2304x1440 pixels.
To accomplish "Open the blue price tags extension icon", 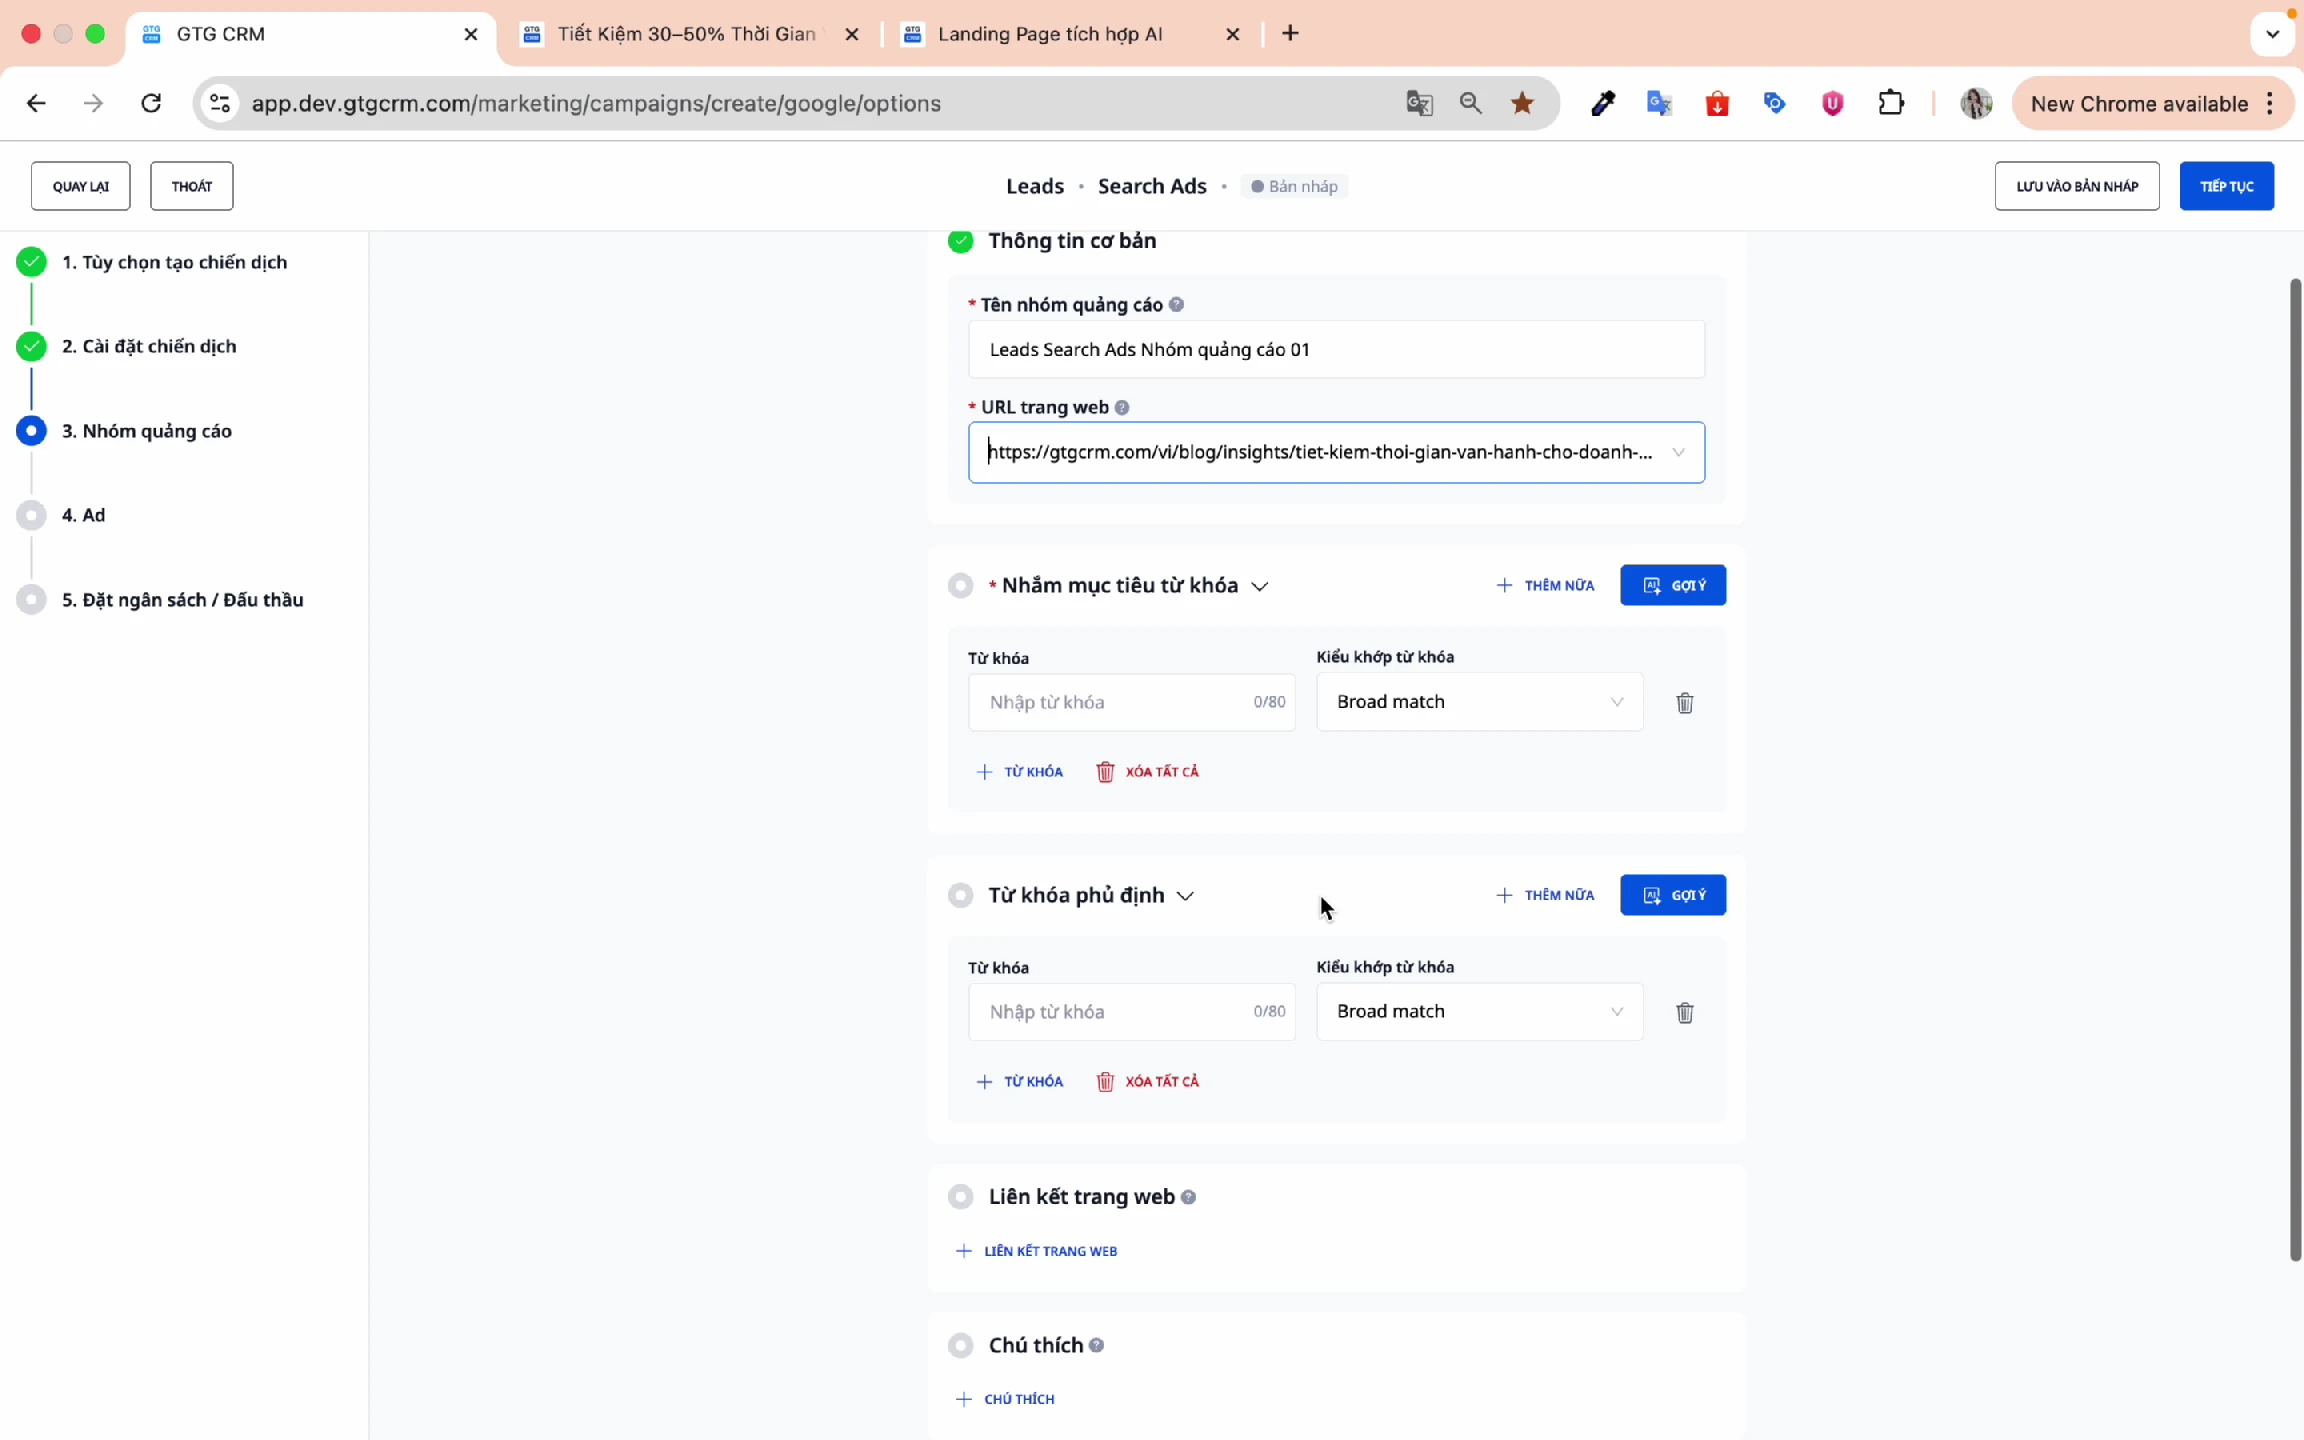I will click(x=1774, y=103).
